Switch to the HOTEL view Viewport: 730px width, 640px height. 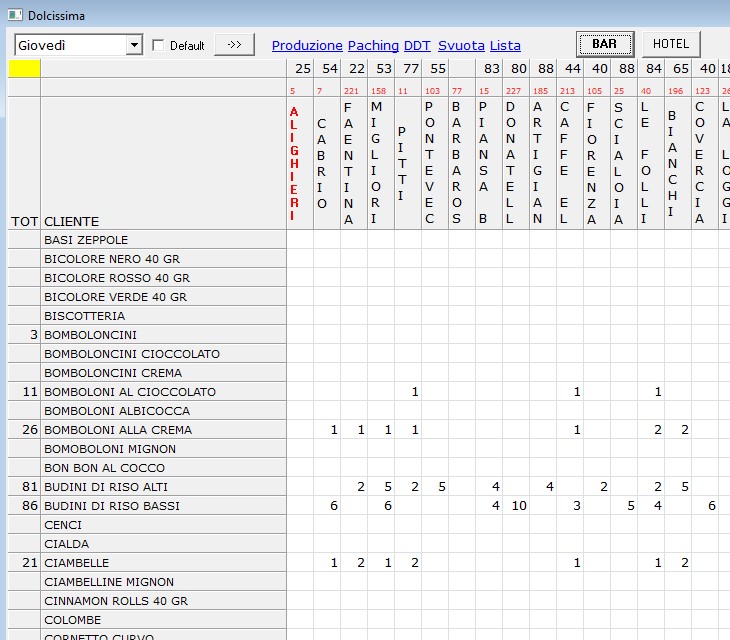click(x=671, y=44)
